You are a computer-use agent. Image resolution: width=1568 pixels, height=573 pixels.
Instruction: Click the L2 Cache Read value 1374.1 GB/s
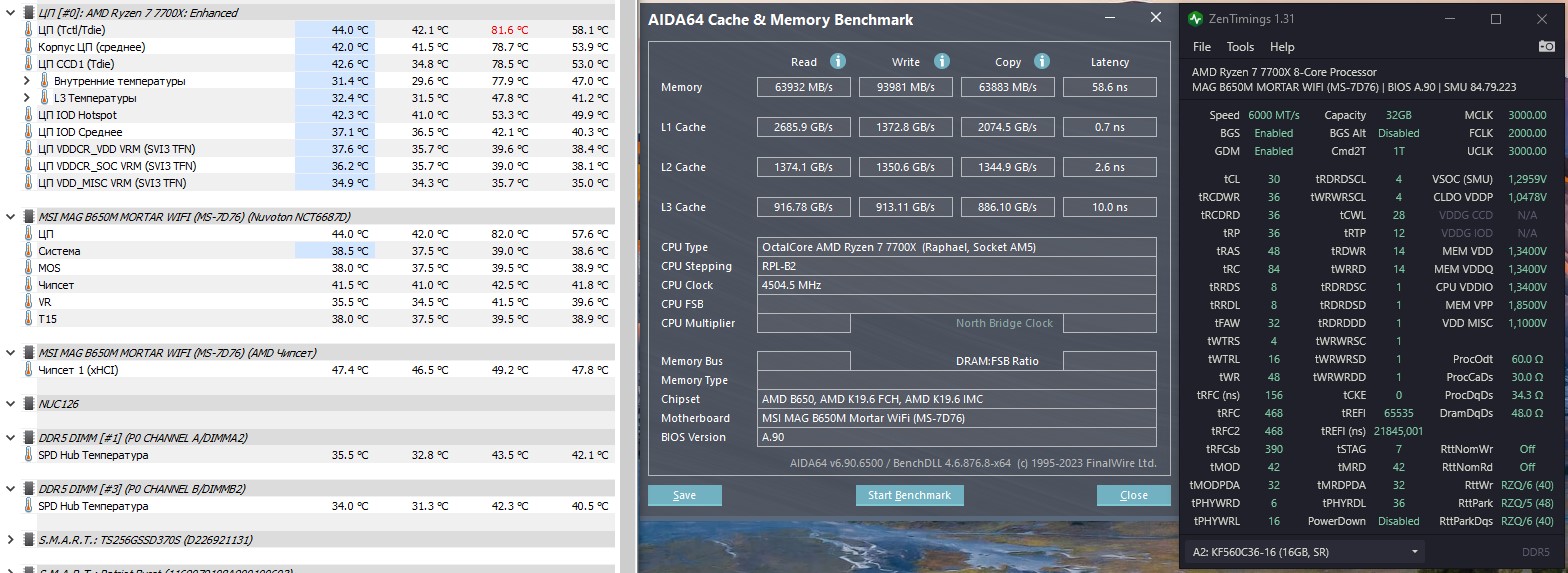click(804, 167)
